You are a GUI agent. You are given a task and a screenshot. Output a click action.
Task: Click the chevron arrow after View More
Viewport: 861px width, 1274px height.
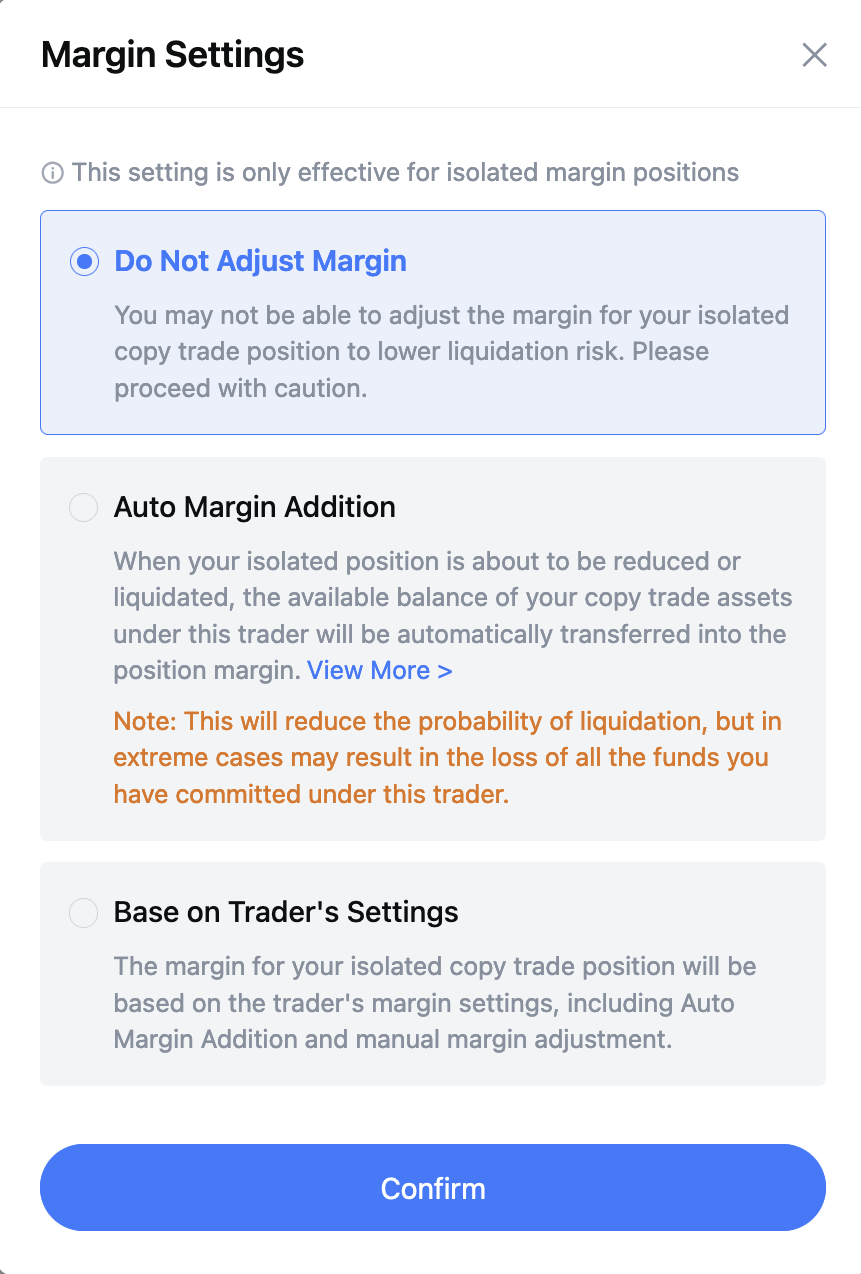click(445, 671)
